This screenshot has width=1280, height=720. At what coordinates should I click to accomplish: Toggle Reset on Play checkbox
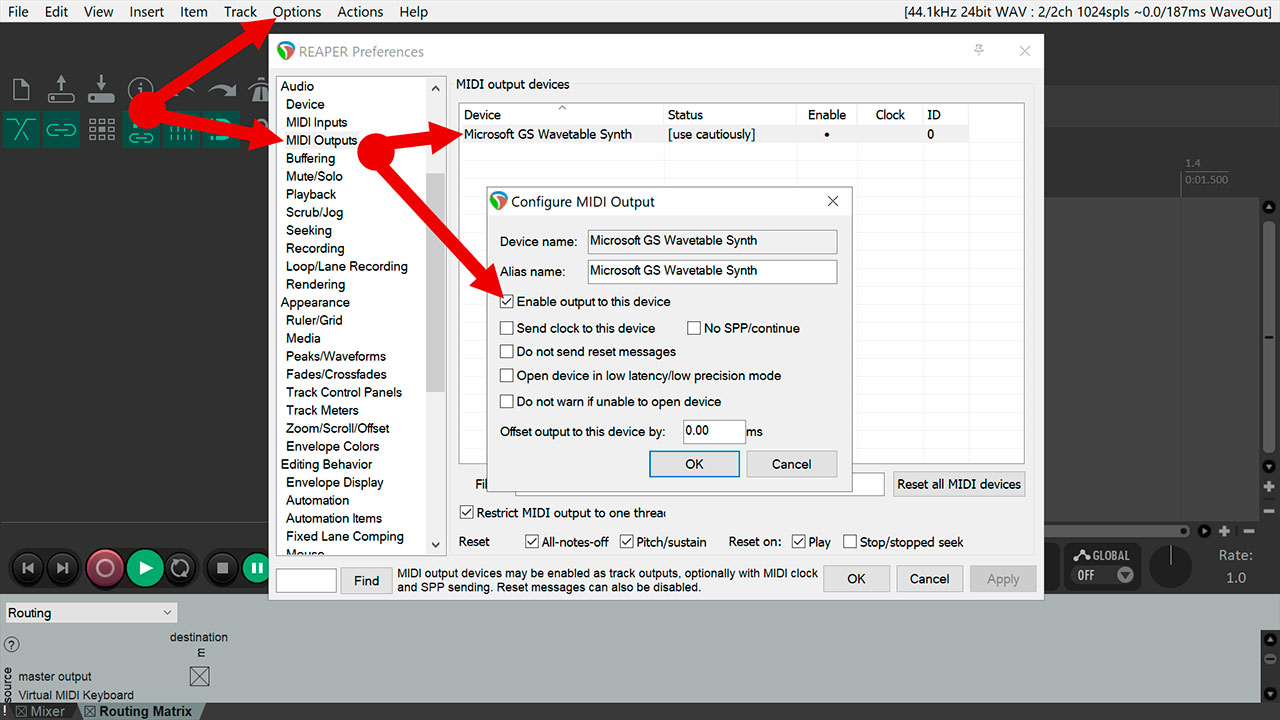[798, 542]
